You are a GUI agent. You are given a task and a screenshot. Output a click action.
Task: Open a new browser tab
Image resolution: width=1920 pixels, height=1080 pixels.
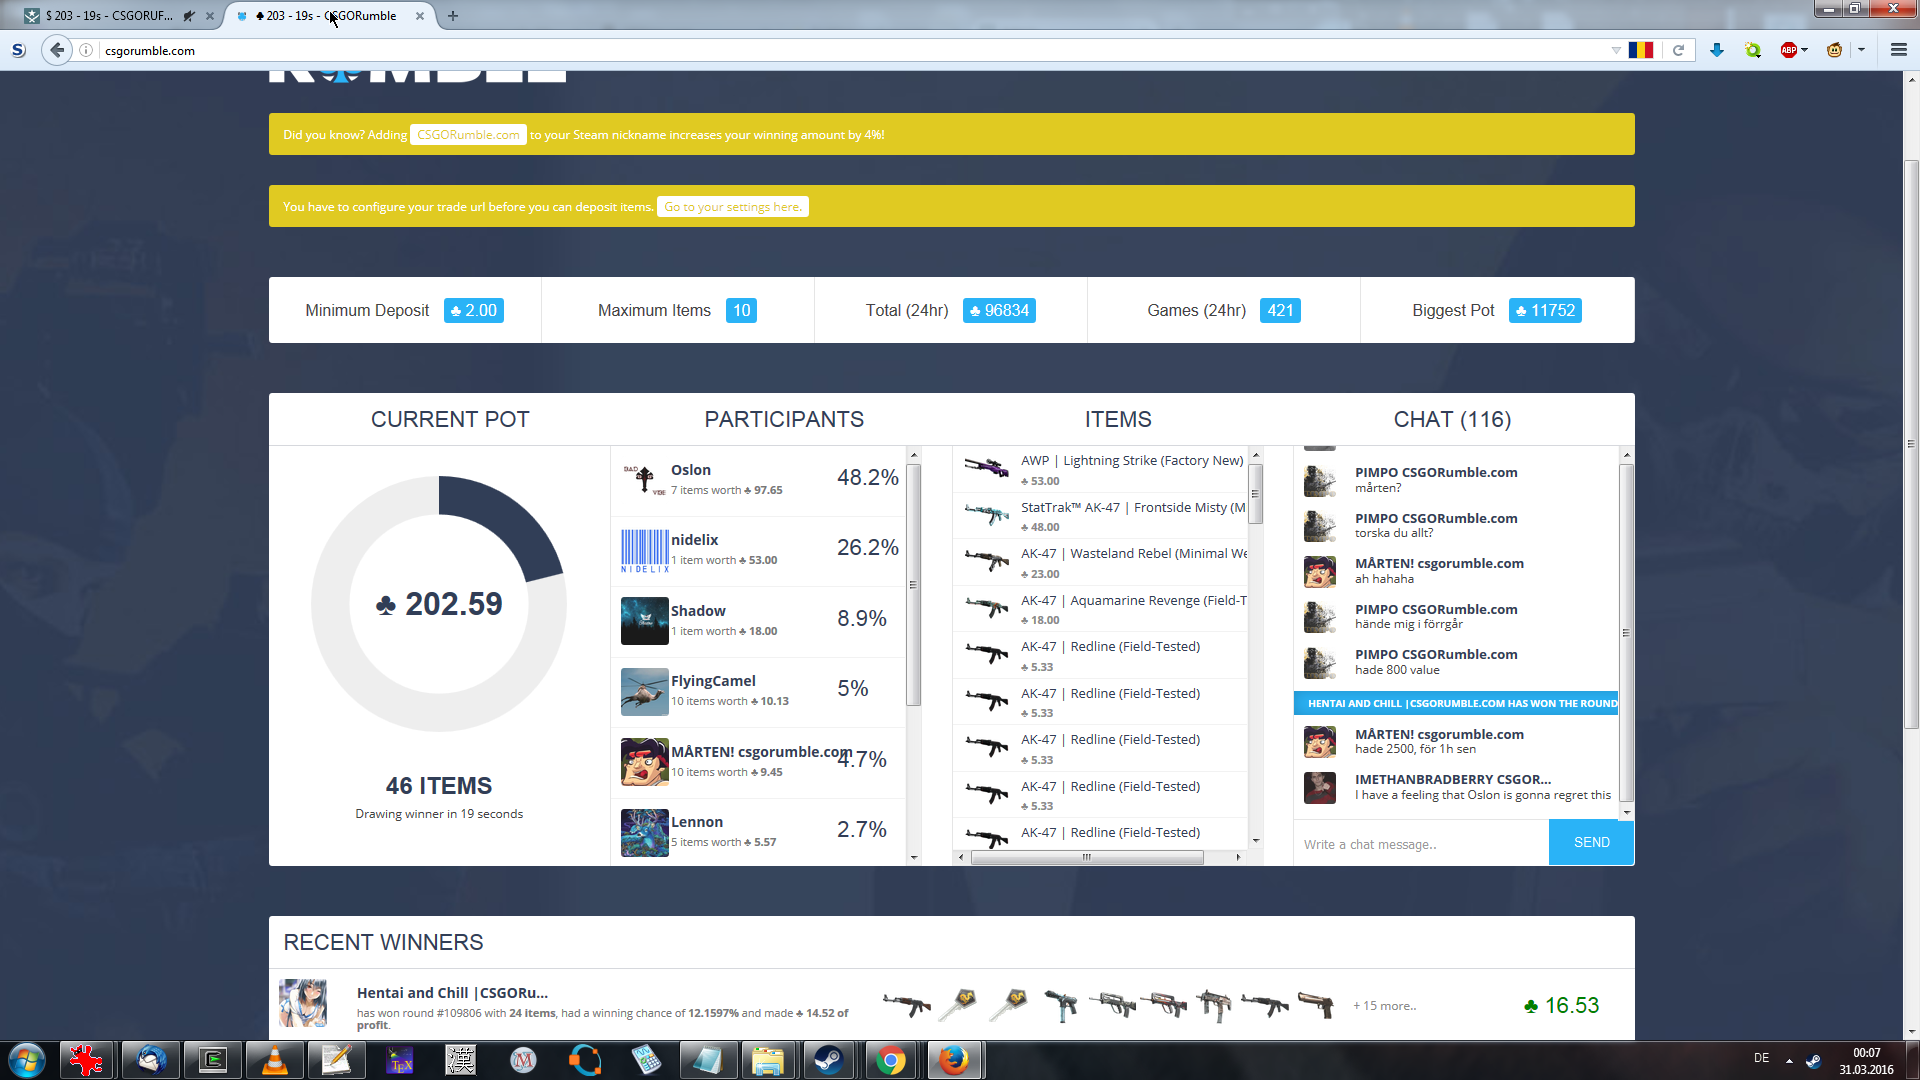pos(453,16)
